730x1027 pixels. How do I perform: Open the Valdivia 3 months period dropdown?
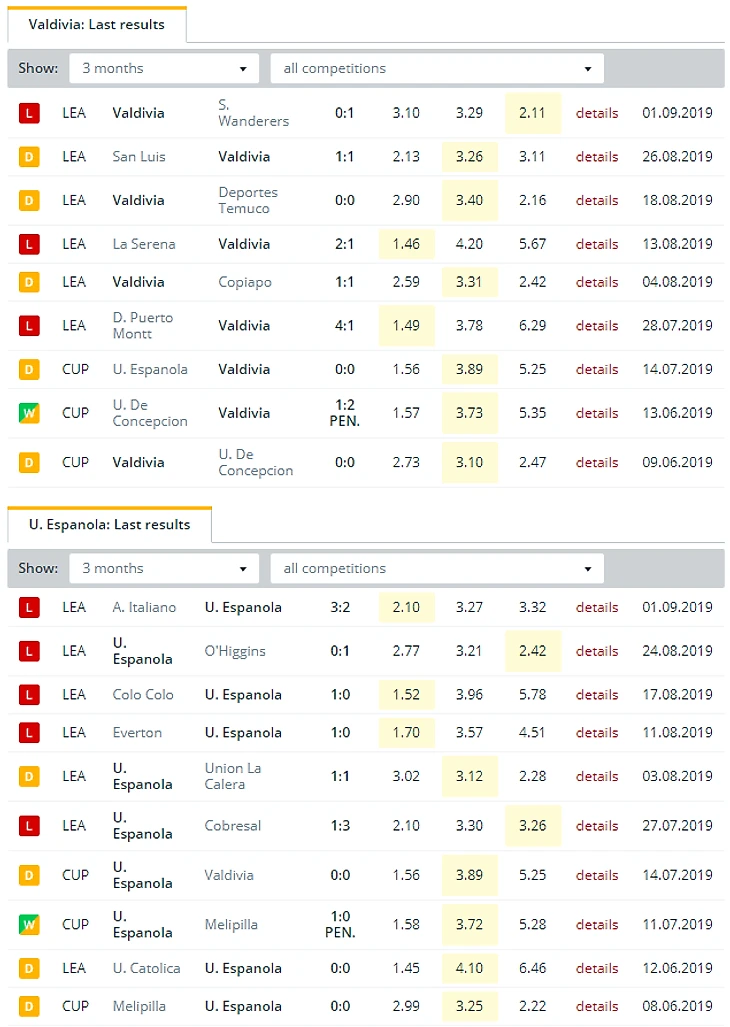[164, 69]
